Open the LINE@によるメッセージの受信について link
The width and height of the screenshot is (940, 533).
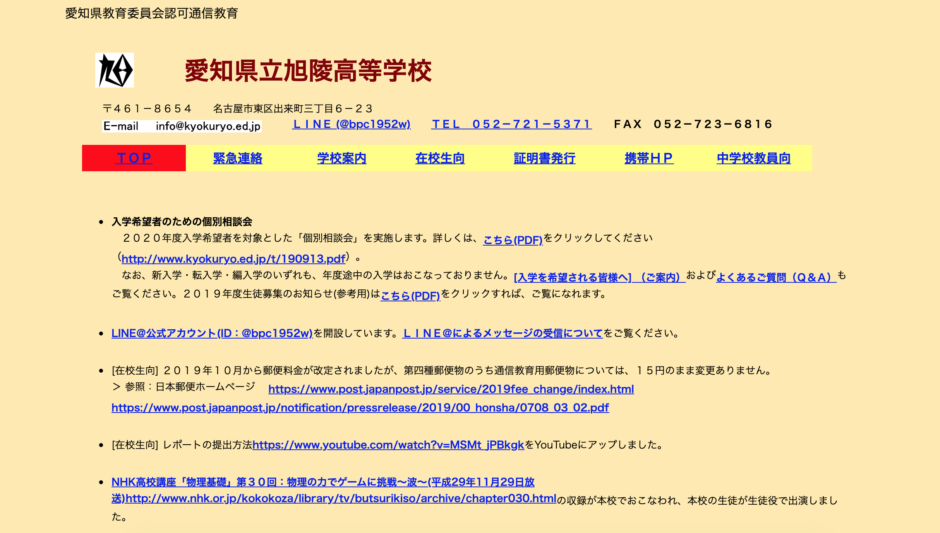[502, 333]
